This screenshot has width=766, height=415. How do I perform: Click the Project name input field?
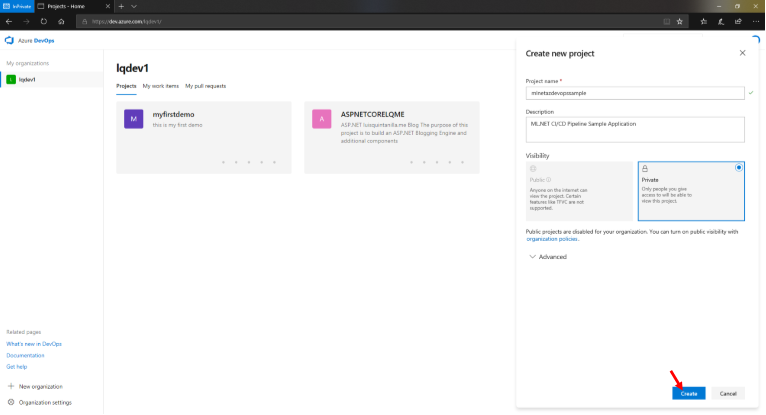click(x=634, y=92)
